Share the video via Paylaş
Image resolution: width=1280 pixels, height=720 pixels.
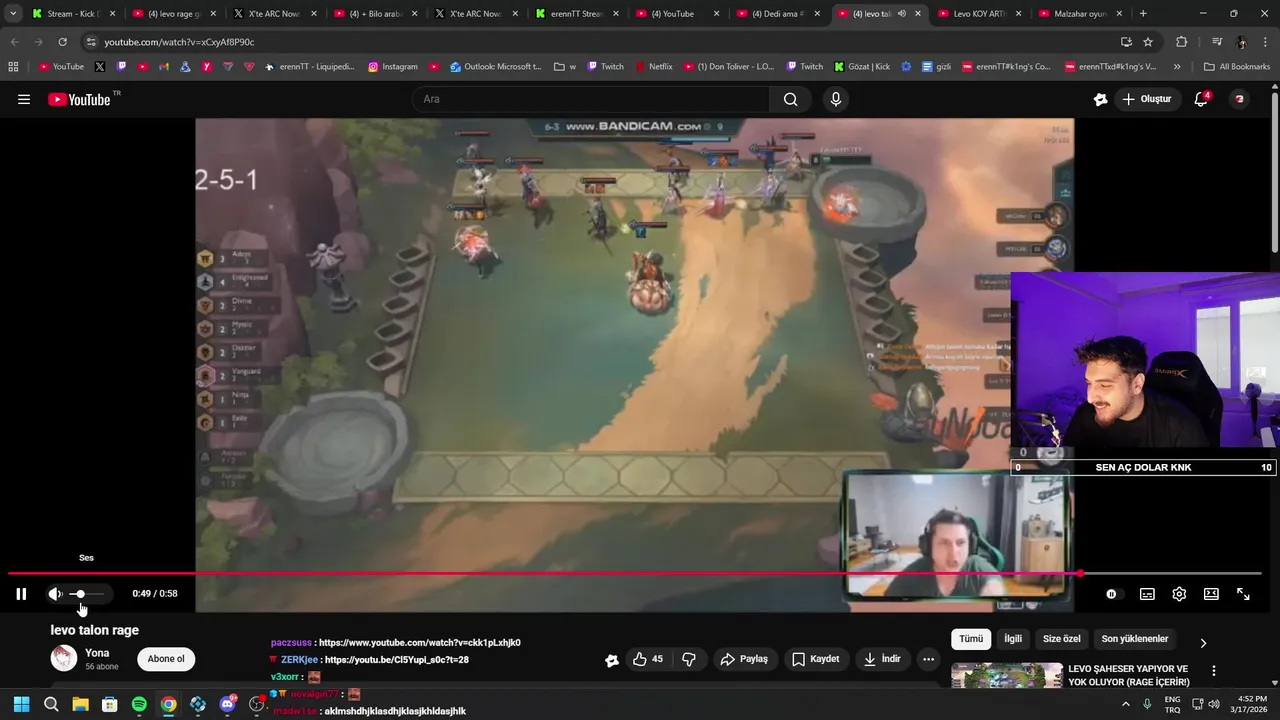pyautogui.click(x=744, y=659)
